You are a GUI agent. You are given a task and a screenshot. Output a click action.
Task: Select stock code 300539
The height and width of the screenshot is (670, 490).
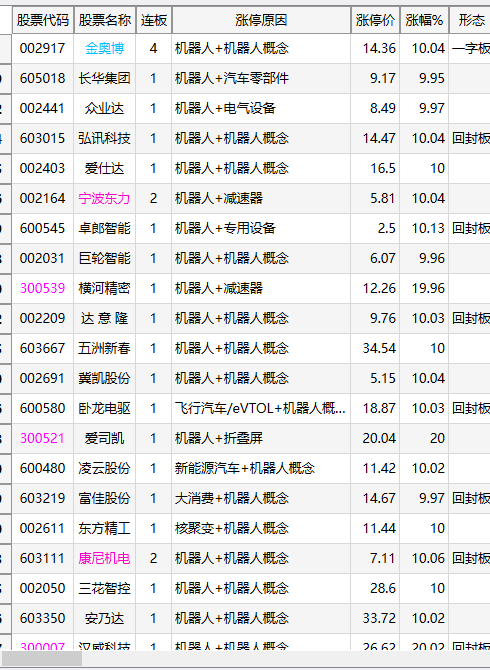[43, 288]
